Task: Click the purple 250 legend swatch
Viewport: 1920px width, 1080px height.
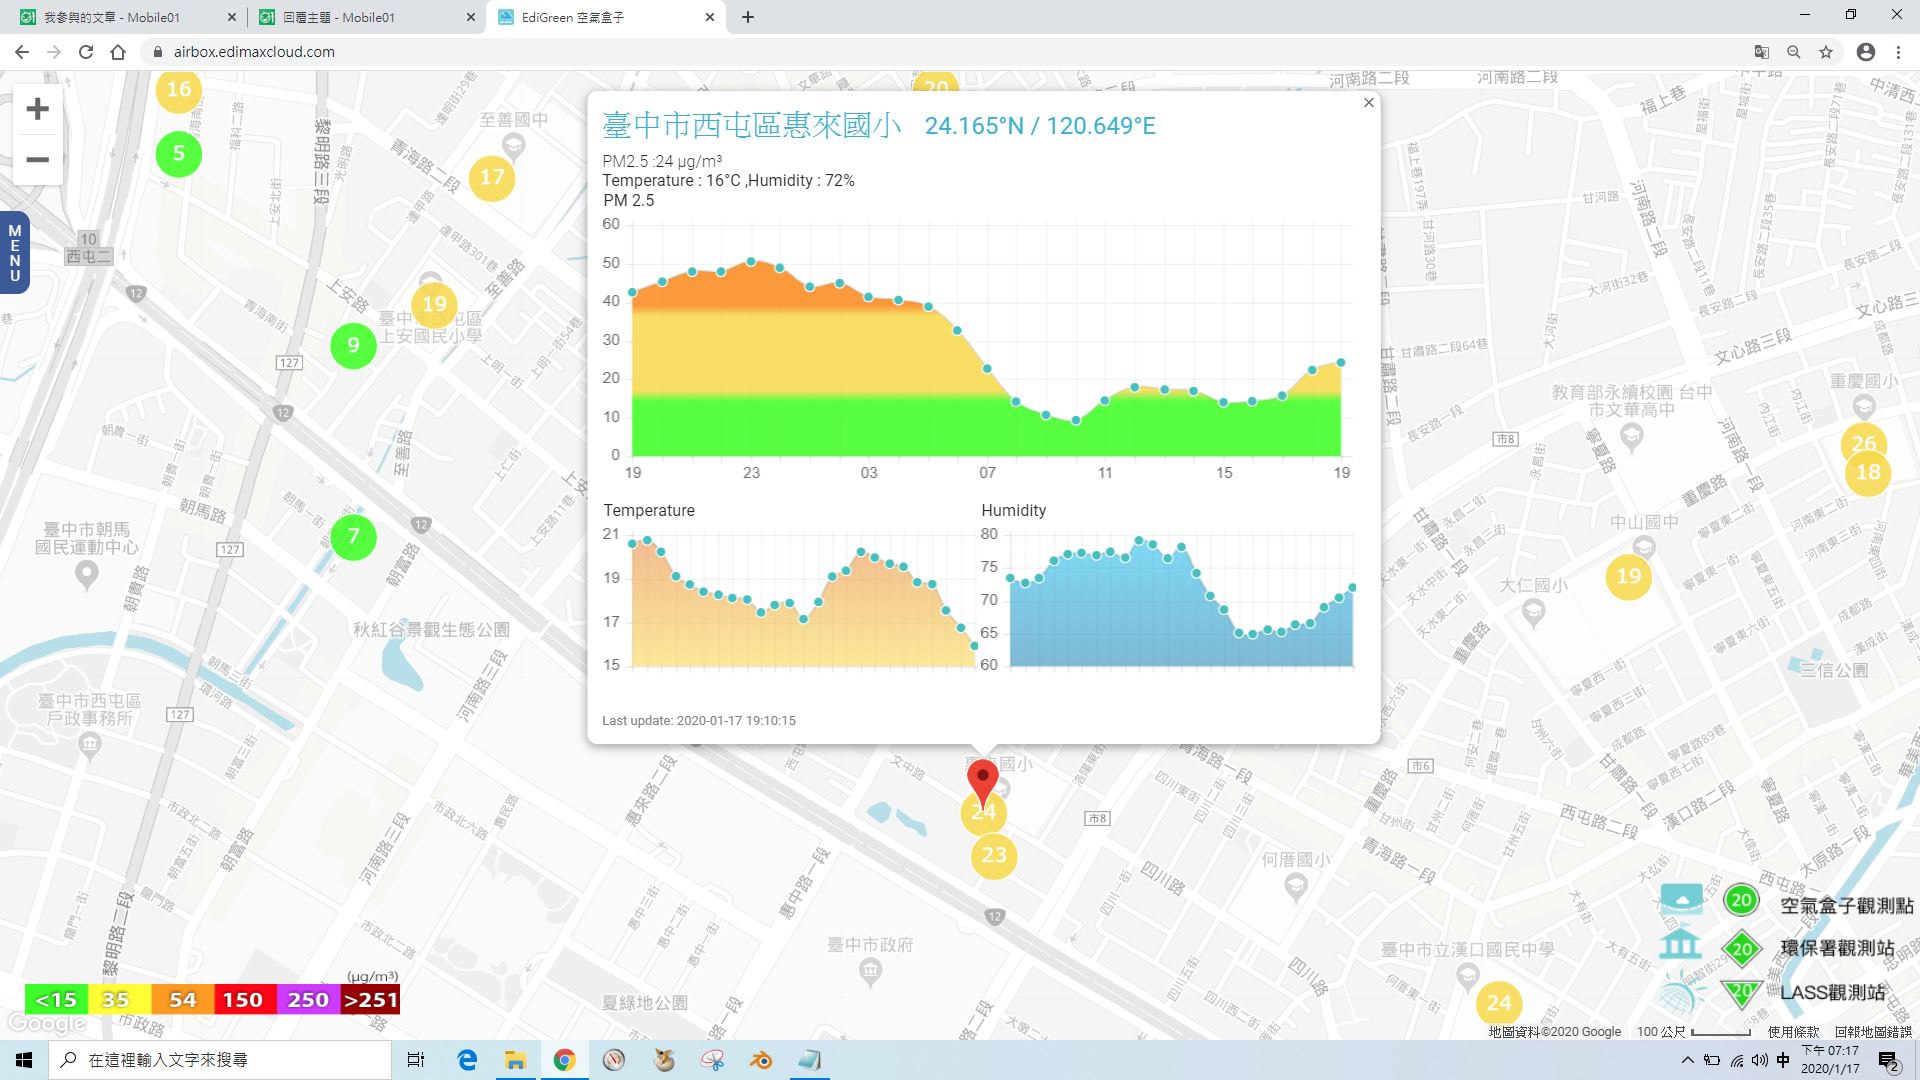Action: point(307,1000)
